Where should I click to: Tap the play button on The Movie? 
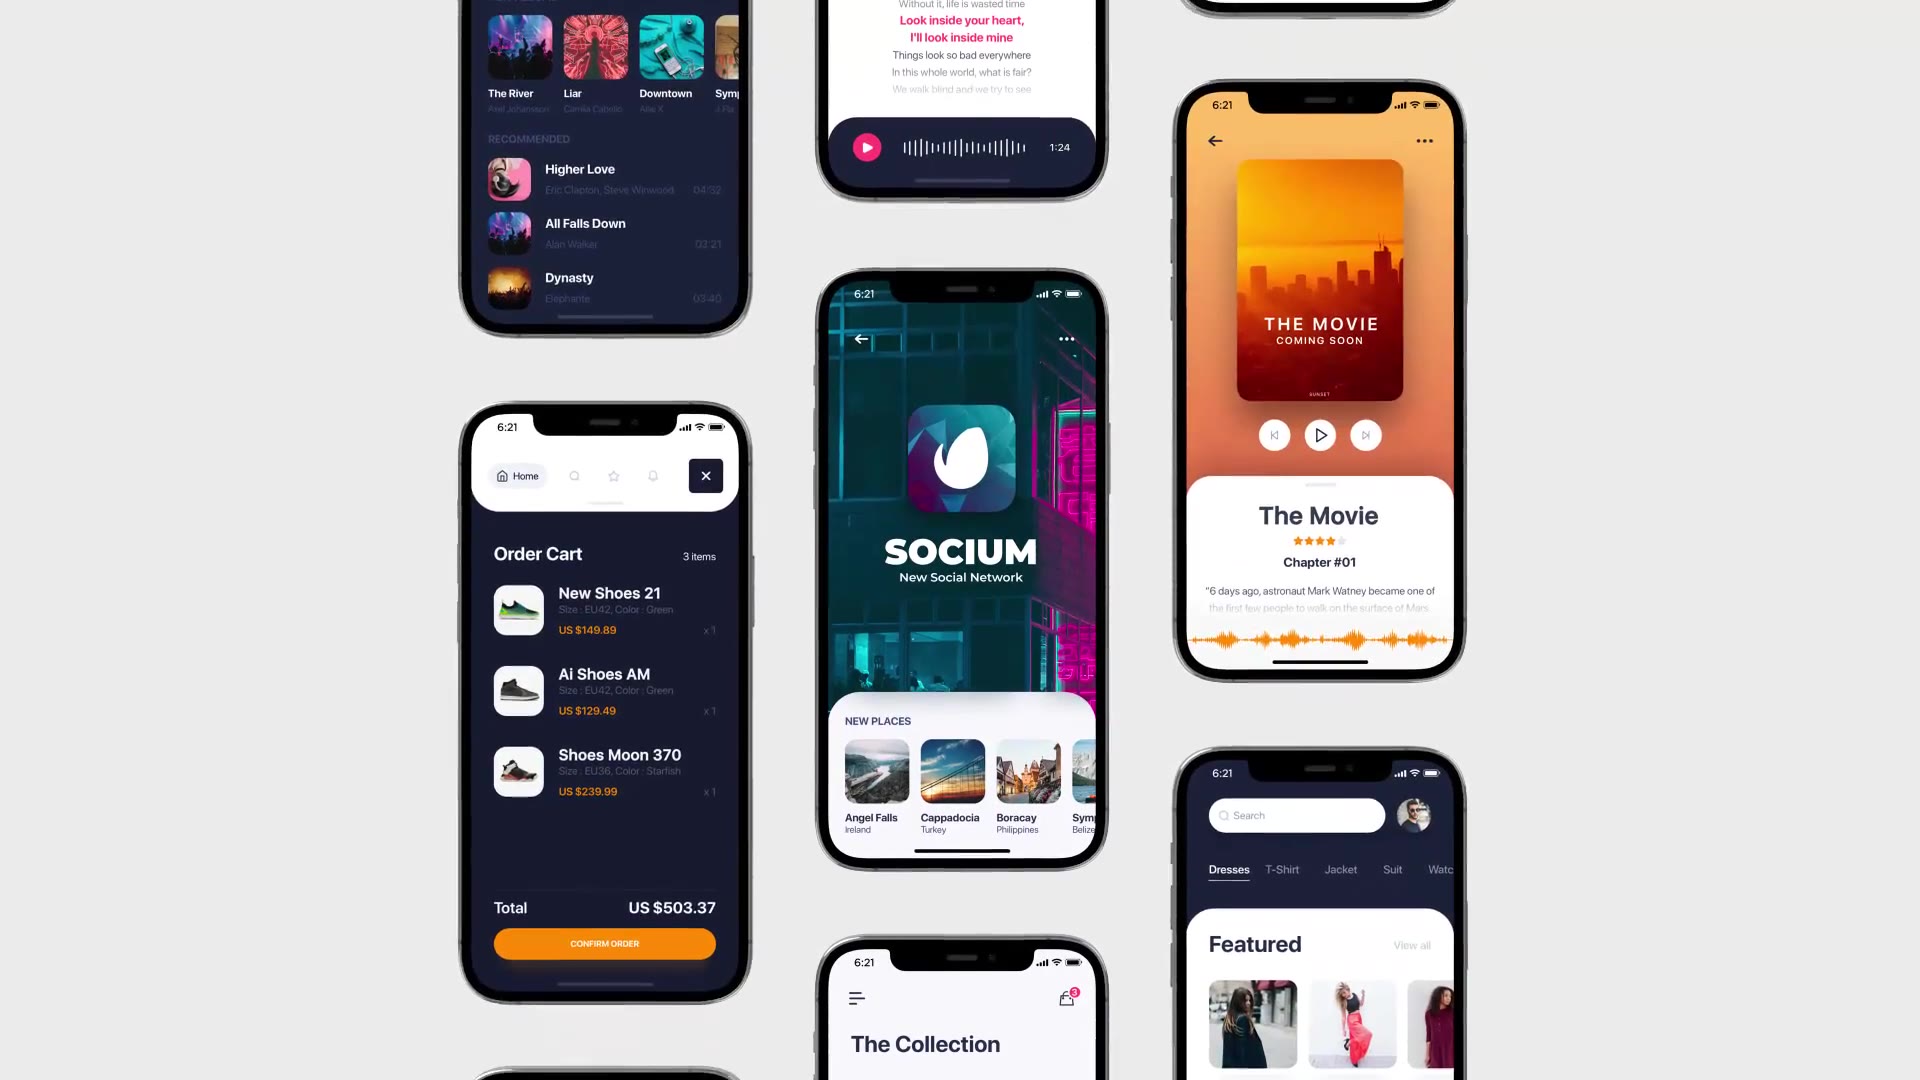pos(1319,435)
